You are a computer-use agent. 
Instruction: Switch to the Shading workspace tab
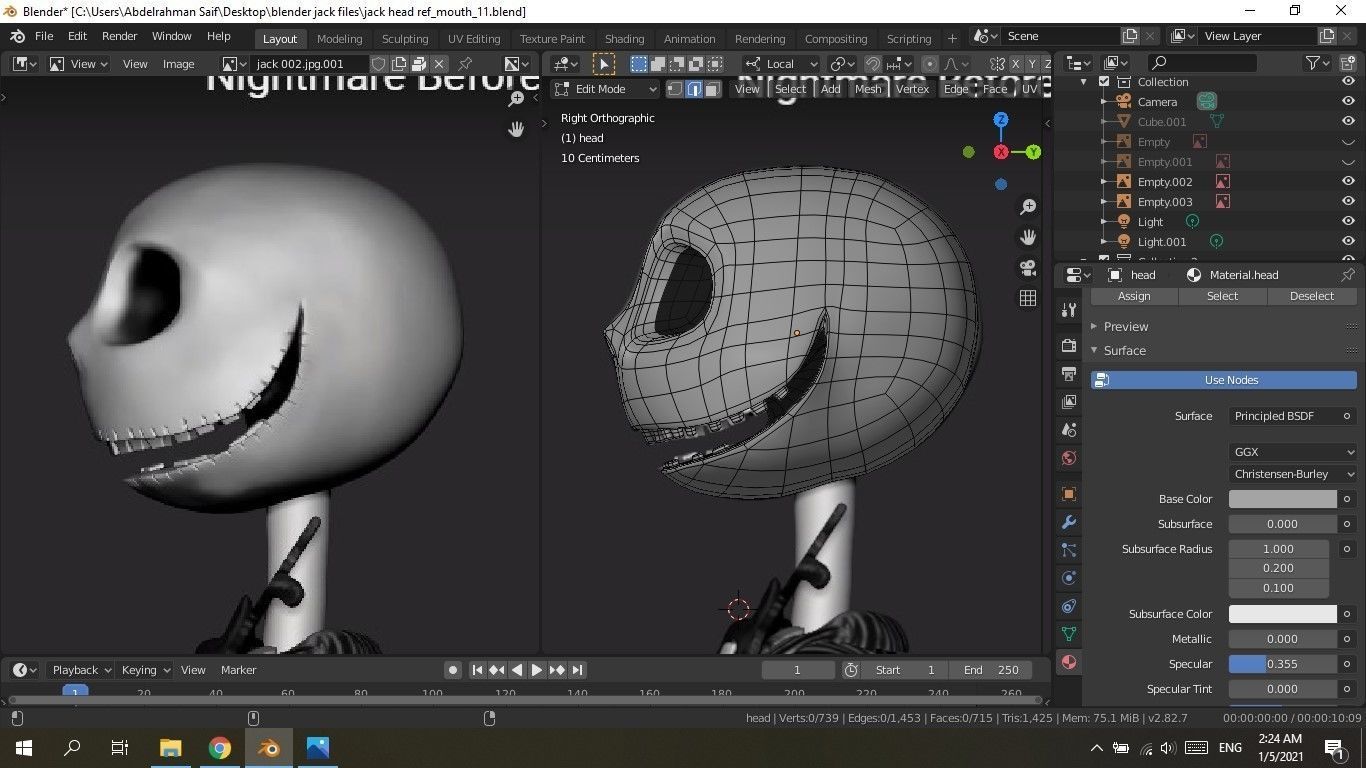click(624, 39)
